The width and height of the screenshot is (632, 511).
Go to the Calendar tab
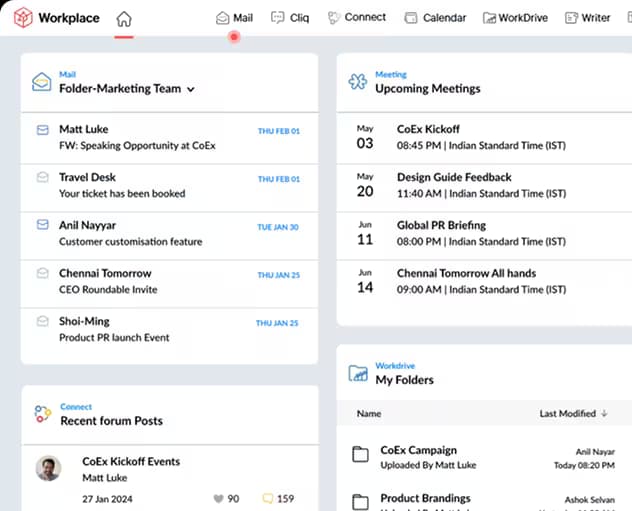point(435,18)
